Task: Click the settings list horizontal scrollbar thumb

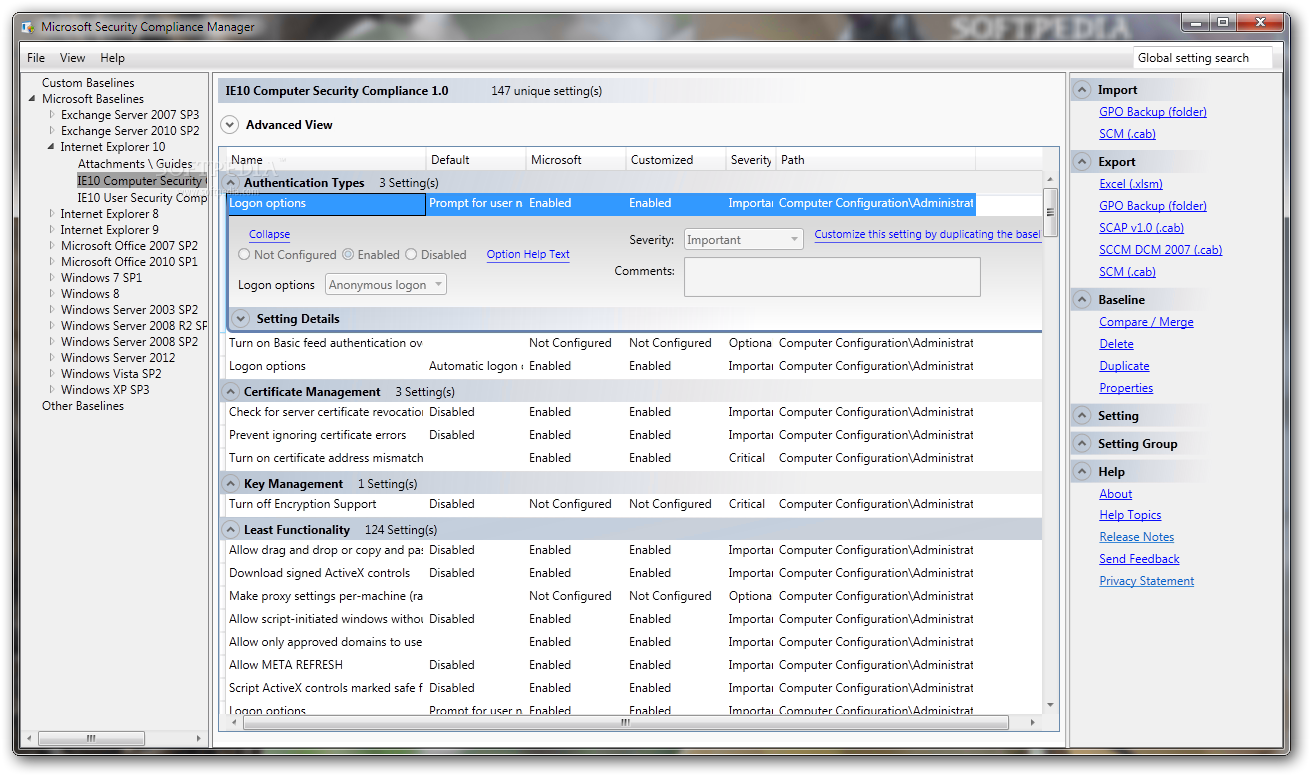Action: 626,721
